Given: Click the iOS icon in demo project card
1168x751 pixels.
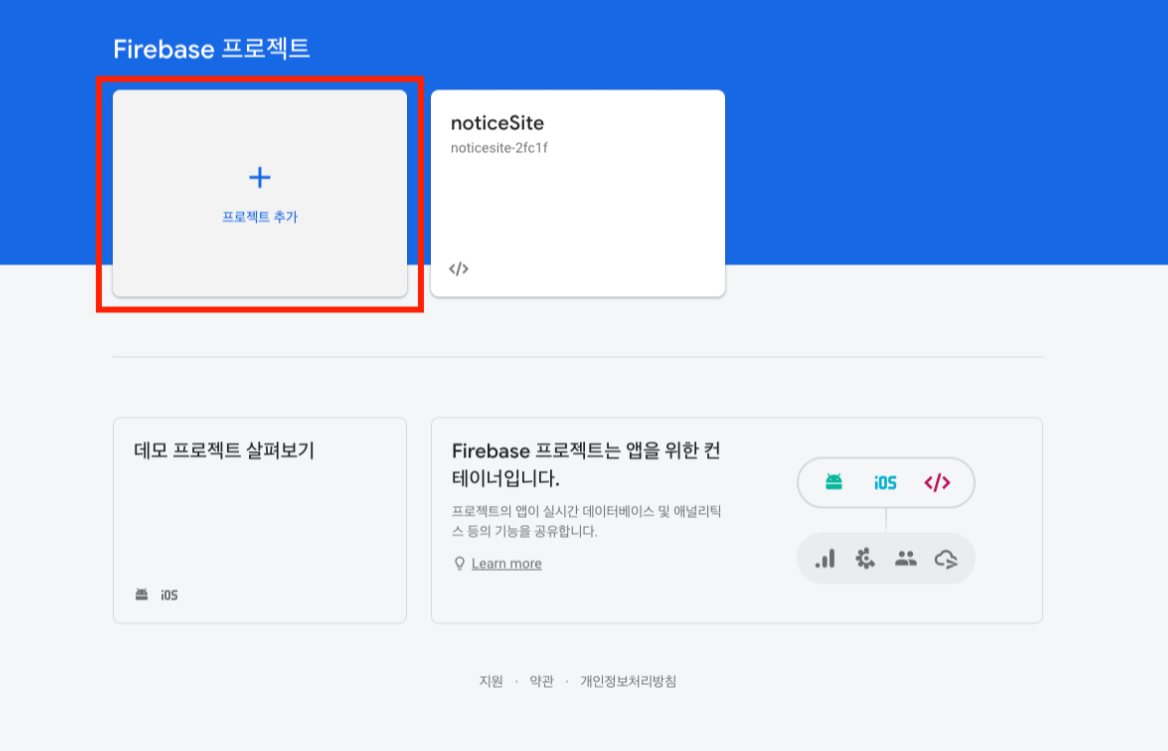Looking at the screenshot, I should click(x=169, y=595).
